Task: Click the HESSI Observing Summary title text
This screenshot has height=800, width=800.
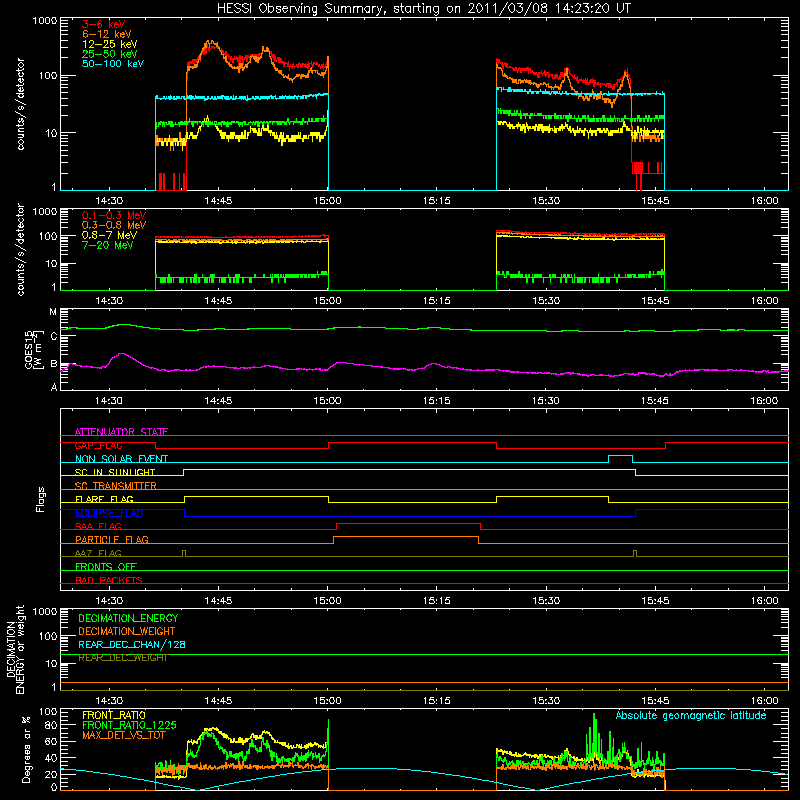Action: tap(424, 9)
